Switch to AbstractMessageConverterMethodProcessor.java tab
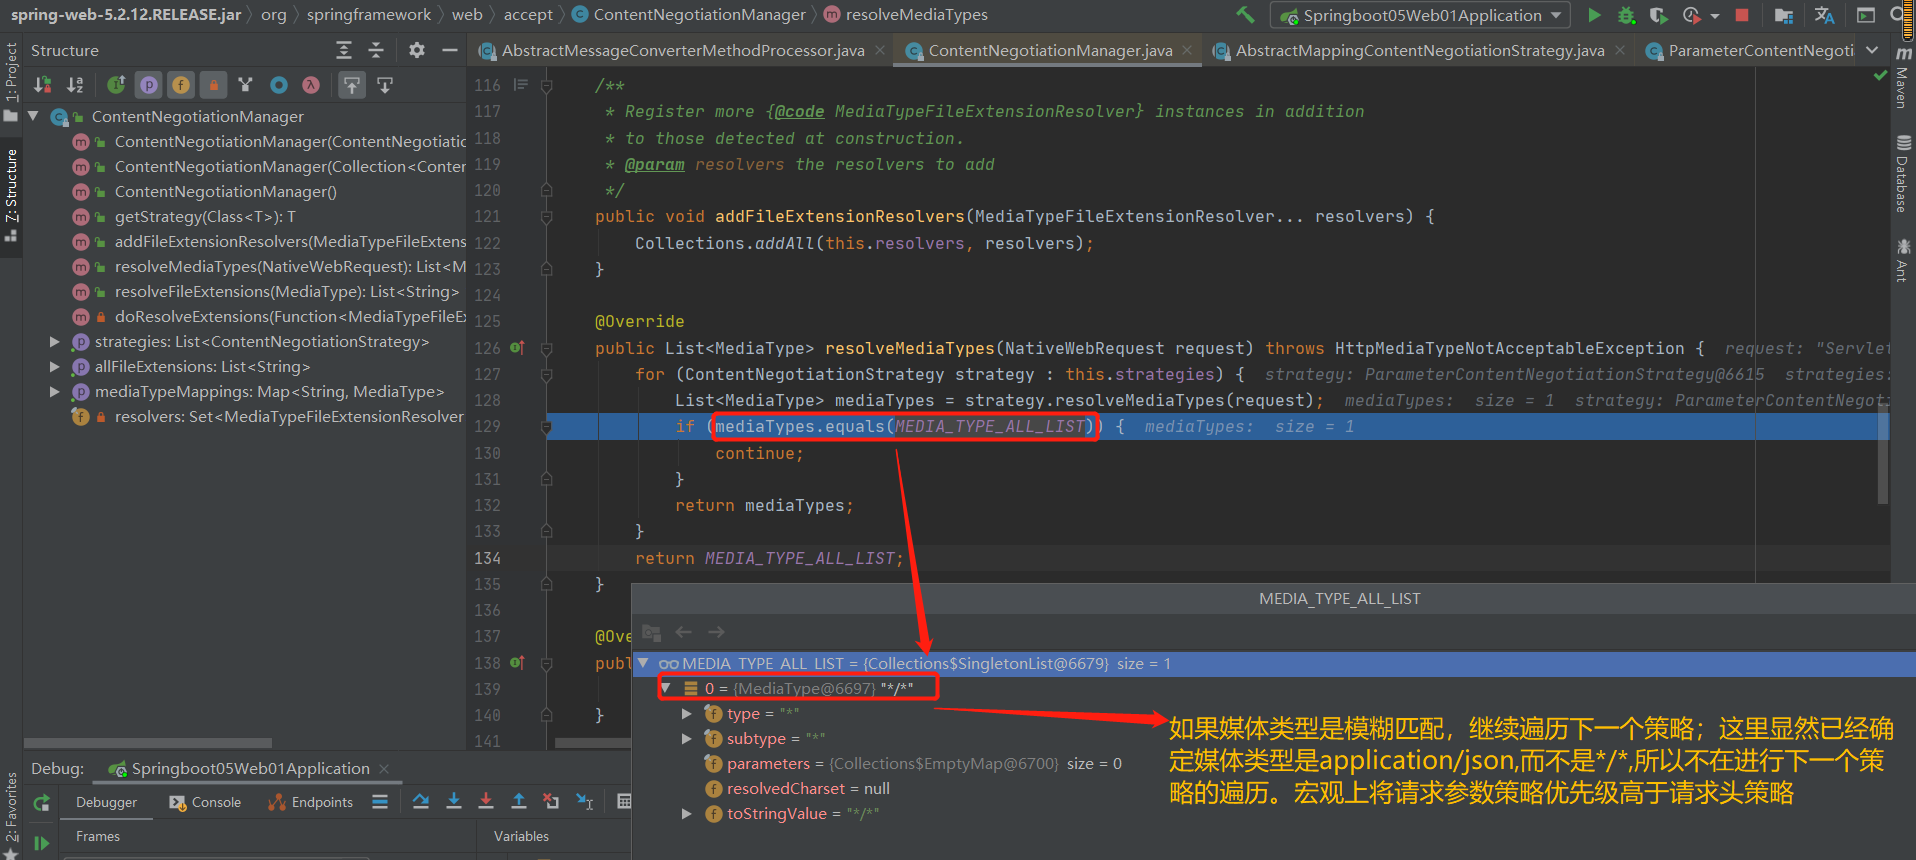The height and width of the screenshot is (860, 1916). pyautogui.click(x=682, y=50)
